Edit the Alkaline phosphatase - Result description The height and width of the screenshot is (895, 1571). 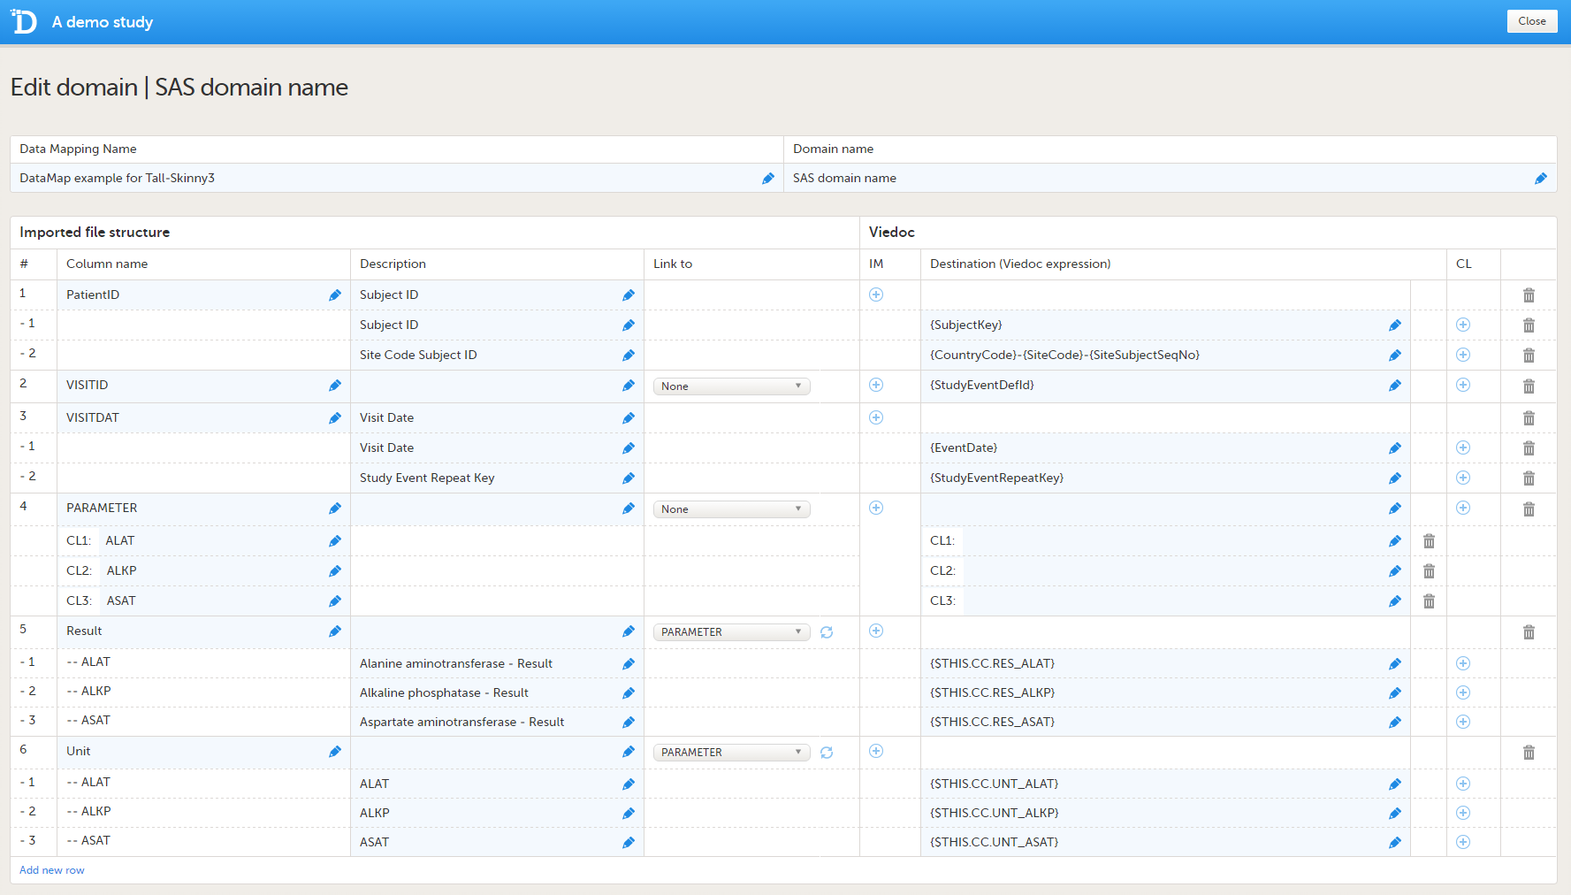click(x=628, y=693)
